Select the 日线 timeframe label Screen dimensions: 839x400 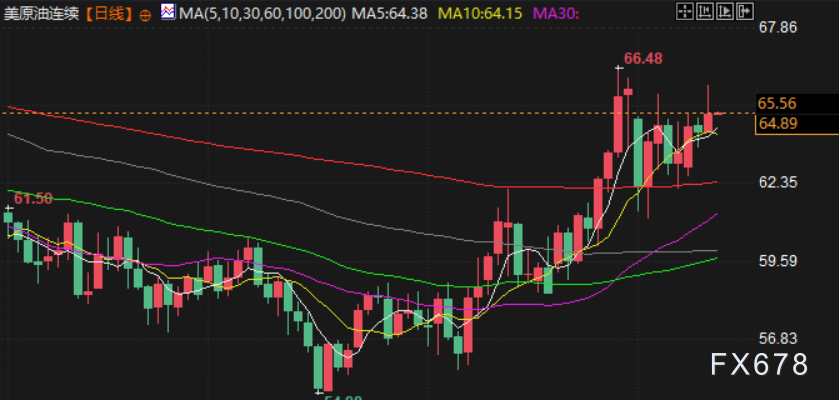(110, 15)
